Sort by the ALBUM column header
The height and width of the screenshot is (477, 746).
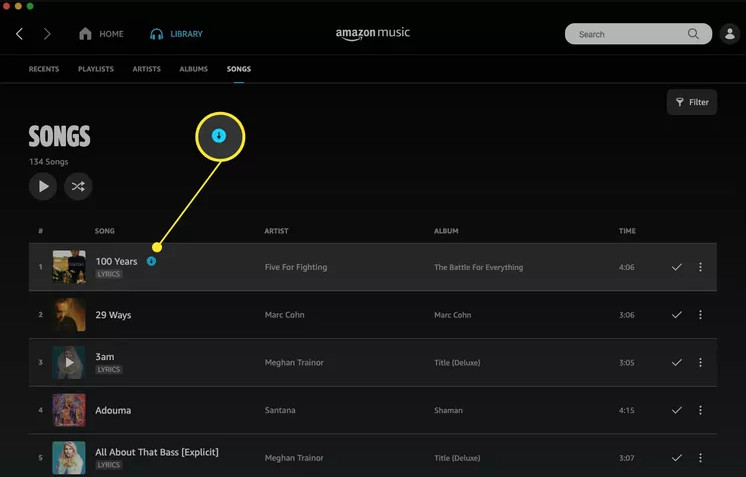446,231
